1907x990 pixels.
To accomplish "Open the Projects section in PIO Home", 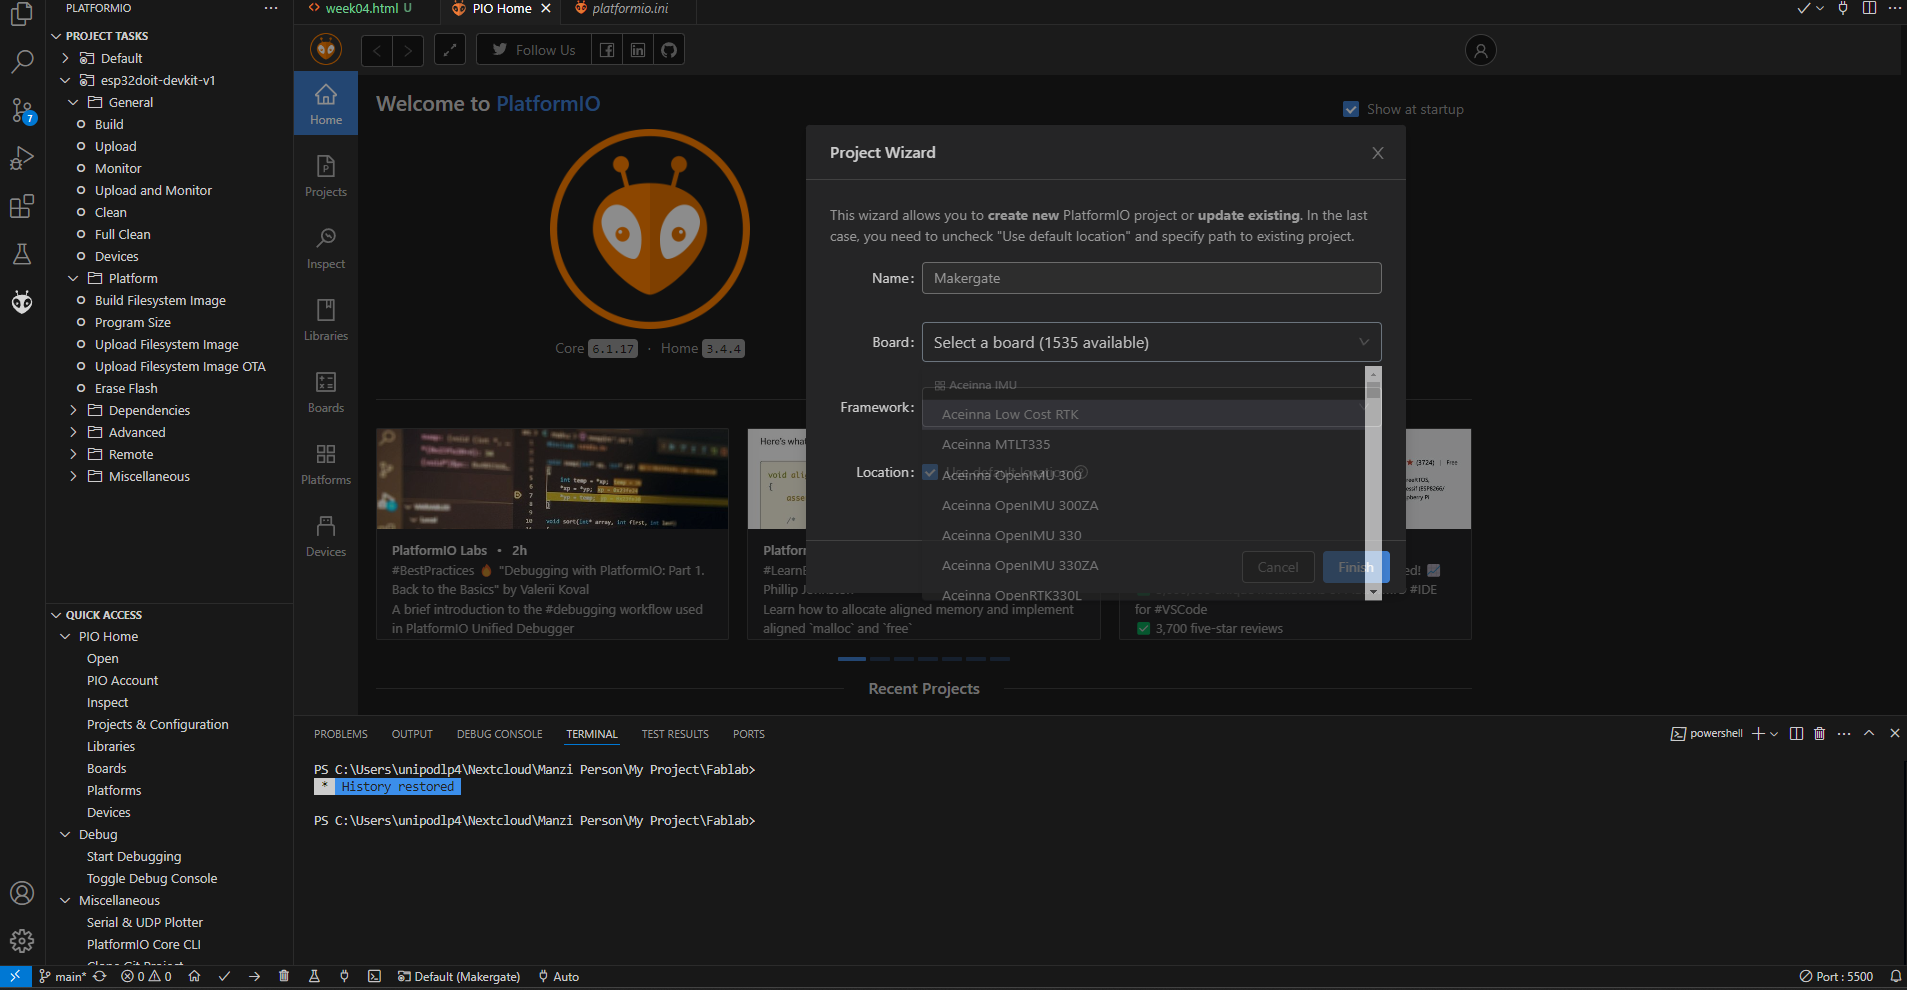I will pos(326,176).
